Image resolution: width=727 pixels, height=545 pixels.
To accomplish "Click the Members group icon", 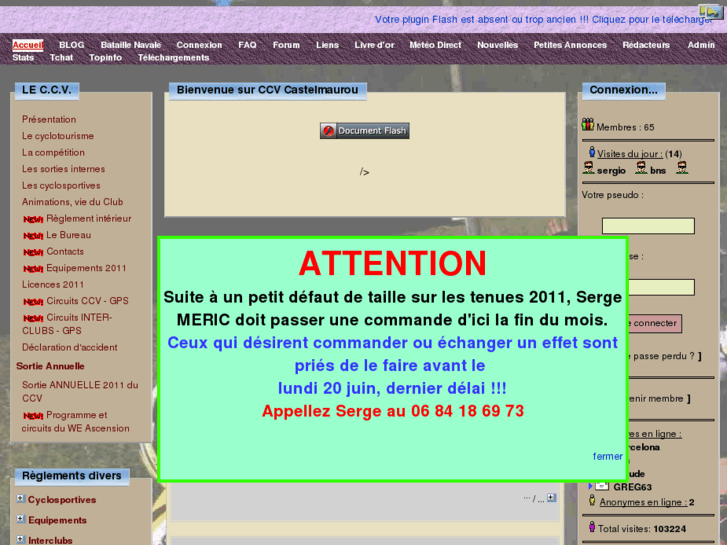I will tap(588, 125).
